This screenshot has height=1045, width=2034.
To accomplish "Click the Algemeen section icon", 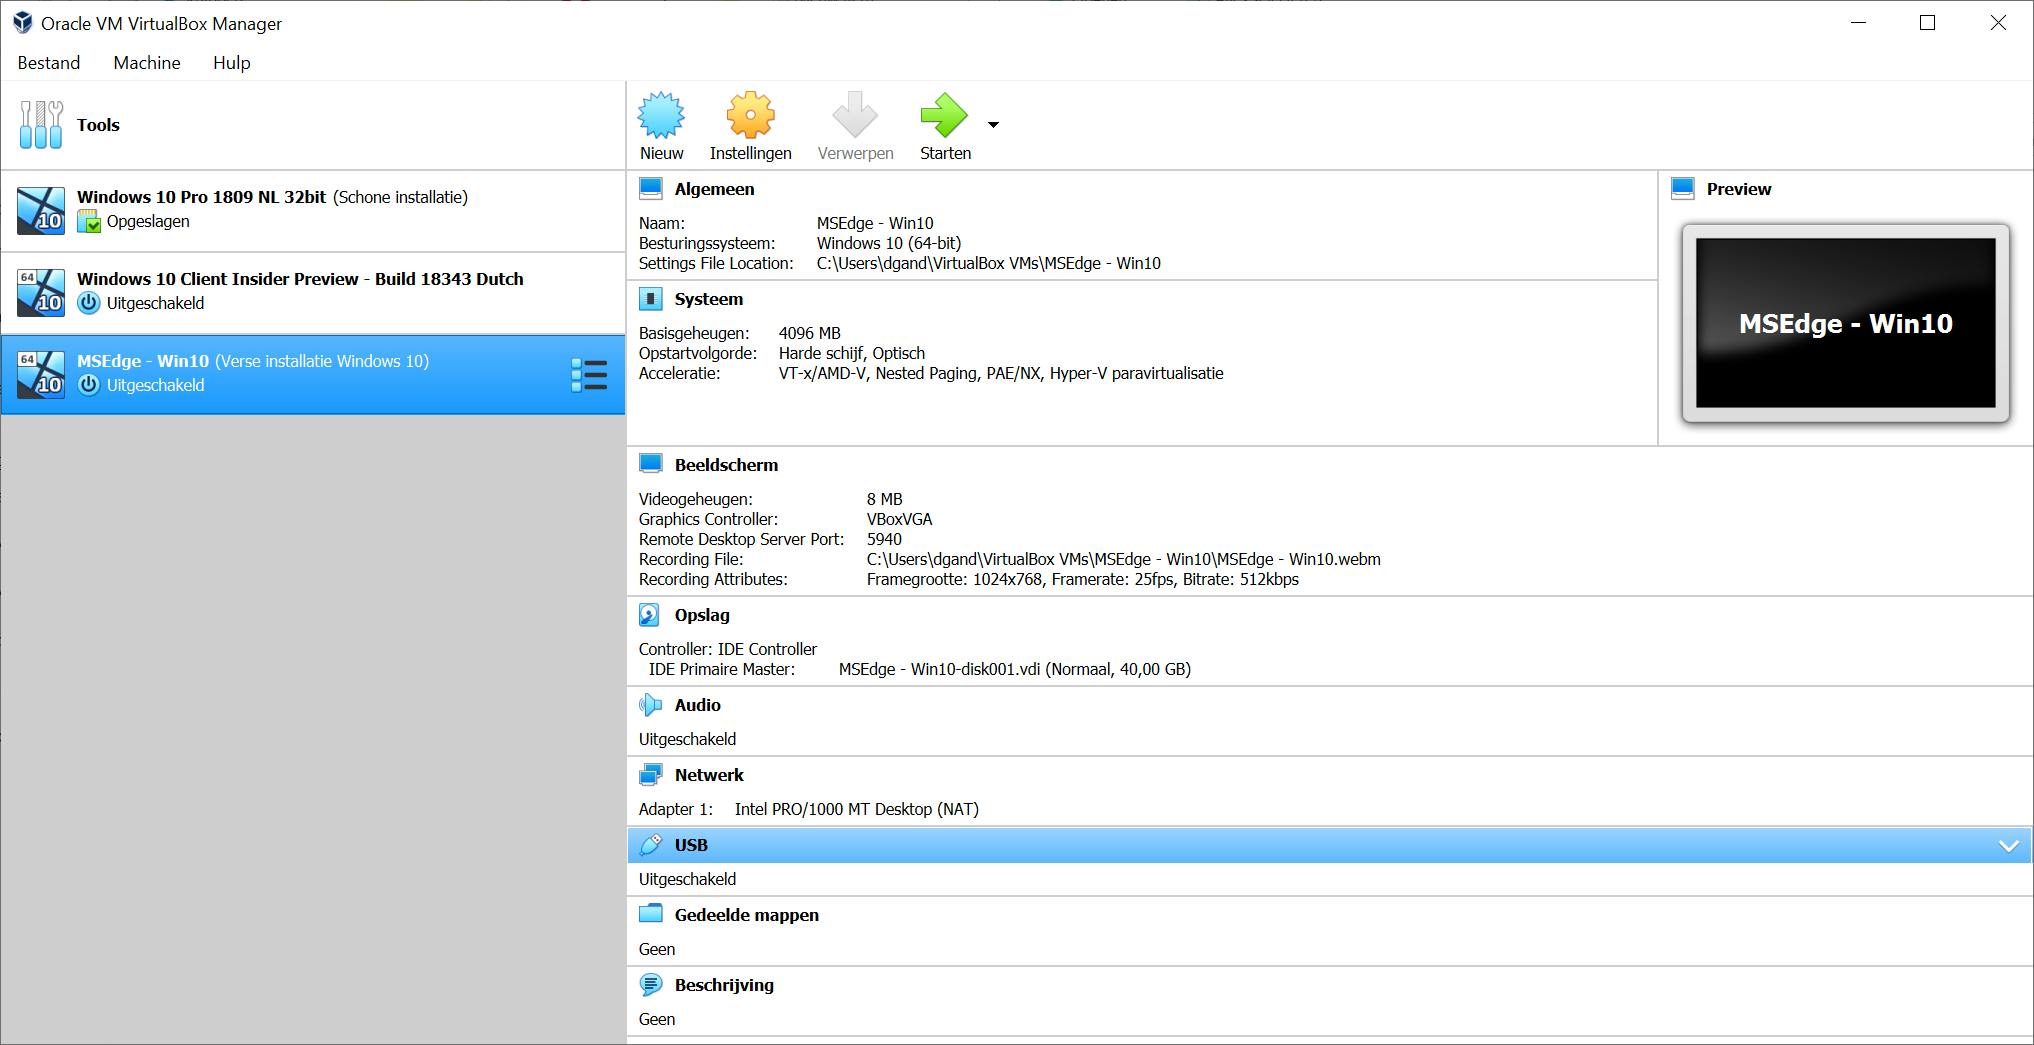I will 652,187.
